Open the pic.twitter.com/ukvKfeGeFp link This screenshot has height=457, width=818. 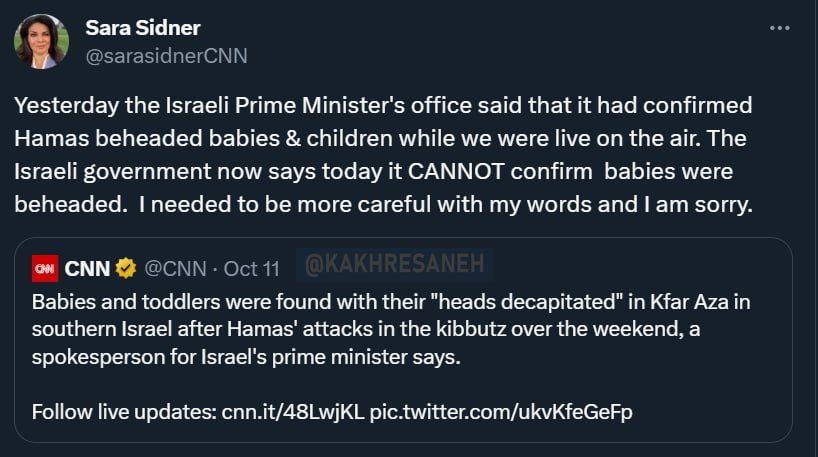pos(501,411)
